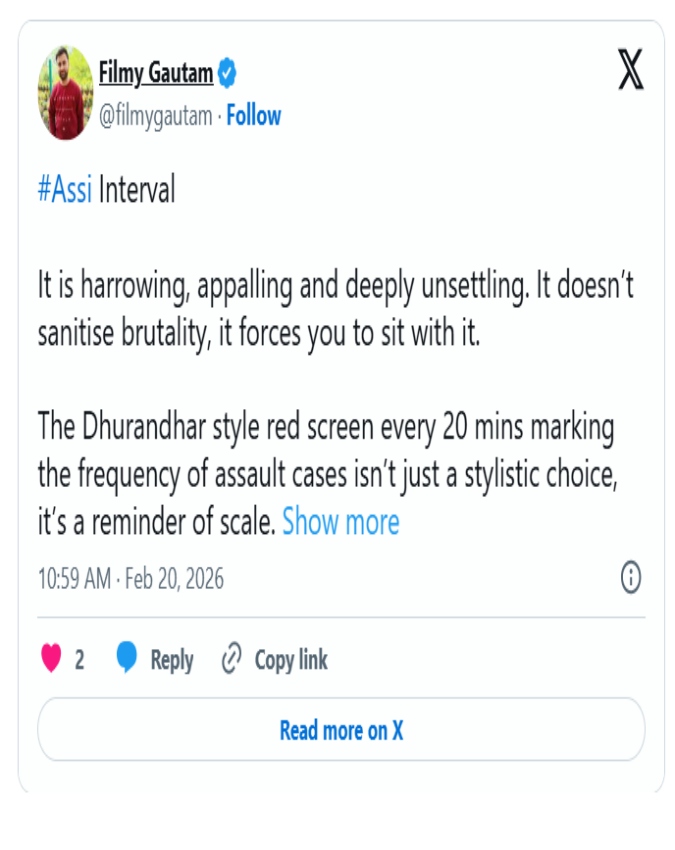Click the X logo in the corner
The height and width of the screenshot is (850, 675).
click(630, 72)
